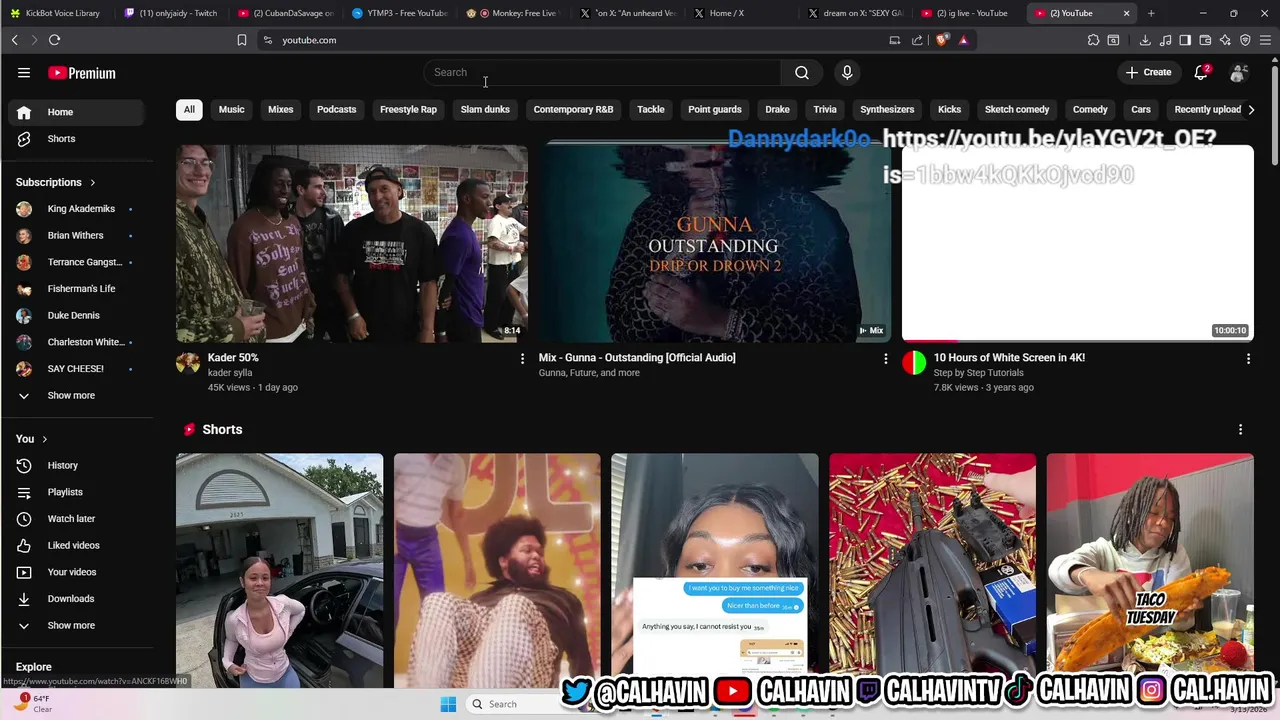Select the All filter chip
This screenshot has height=720, width=1280.
pos(189,109)
